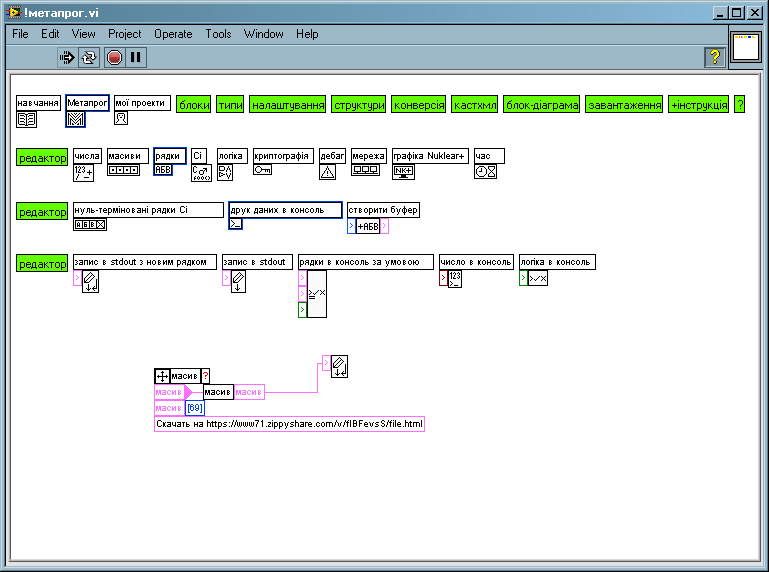Image resolution: width=769 pixels, height=572 pixels.
Task: Click the друк даних в консоль prompt icon
Action: [x=235, y=224]
